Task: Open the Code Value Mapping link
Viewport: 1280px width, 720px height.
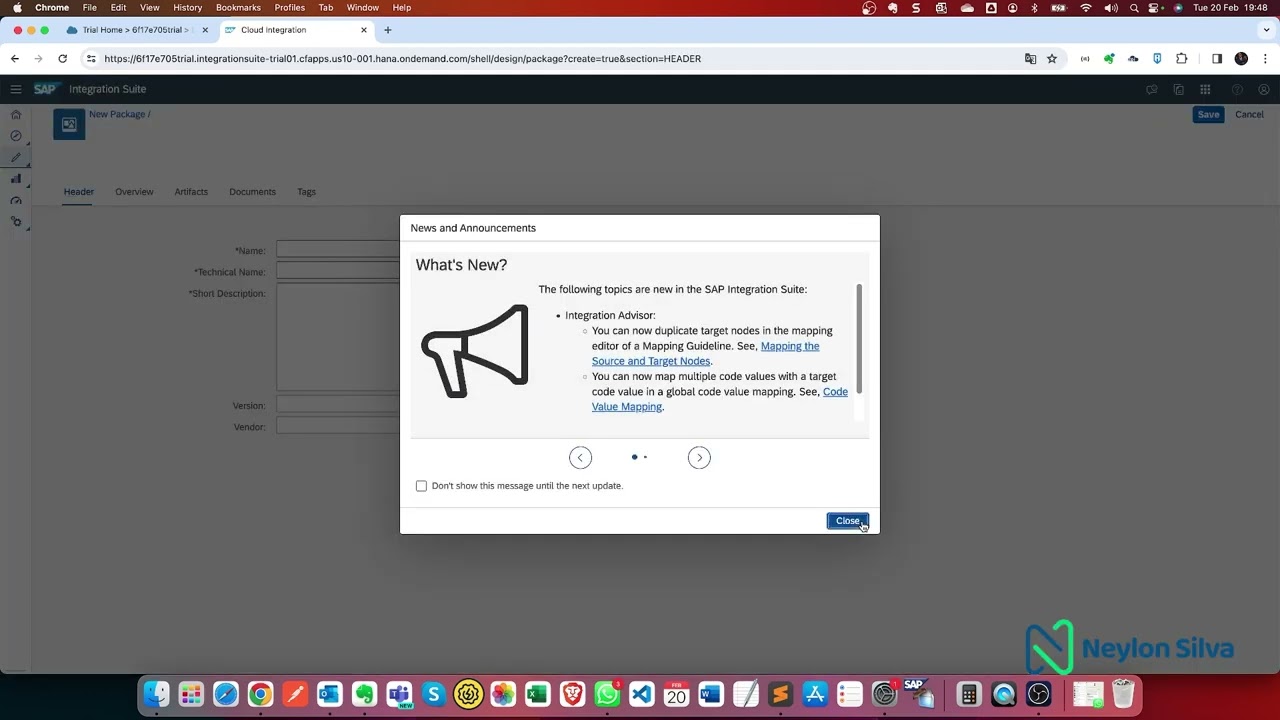Action: (720, 399)
